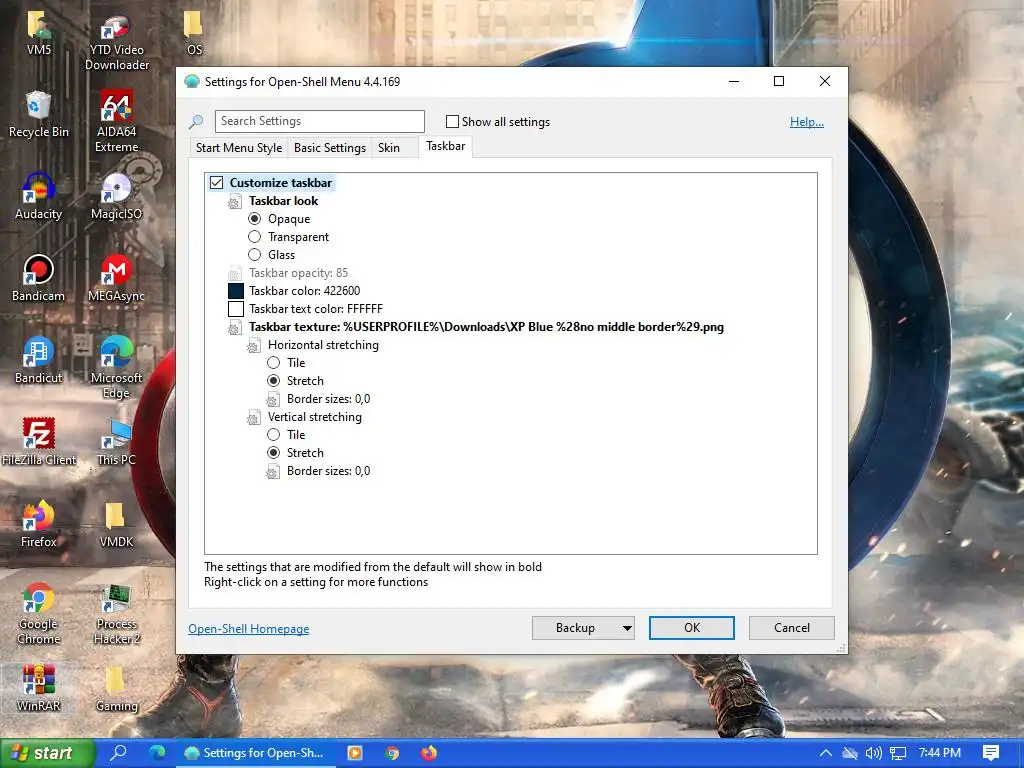The image size is (1024, 768).
Task: Select the Opaque taskbar look
Action: 255,219
